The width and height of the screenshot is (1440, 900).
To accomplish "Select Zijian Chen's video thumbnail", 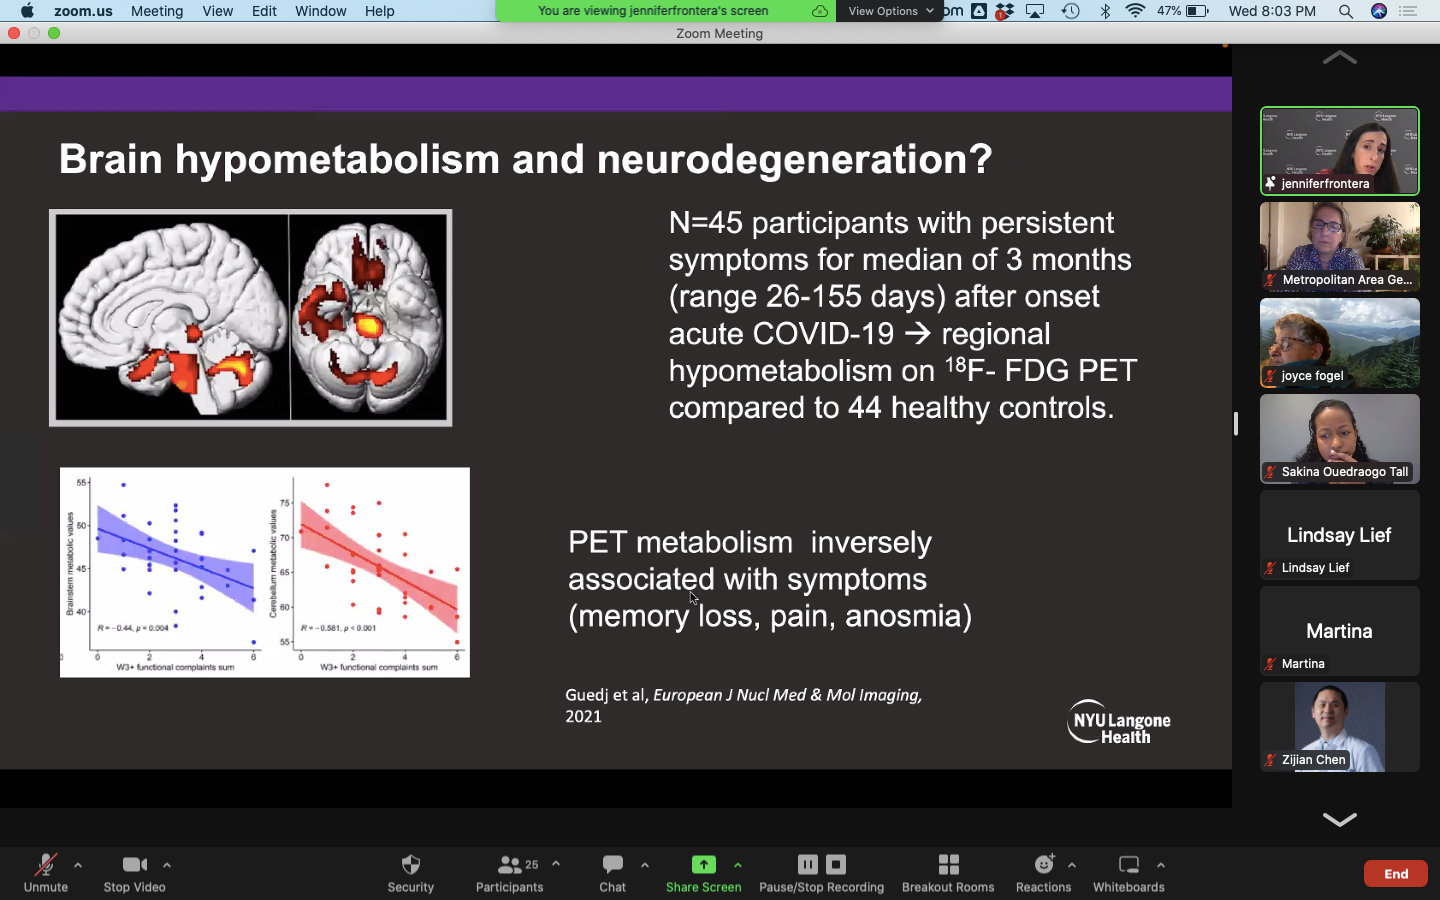I will tap(1339, 727).
